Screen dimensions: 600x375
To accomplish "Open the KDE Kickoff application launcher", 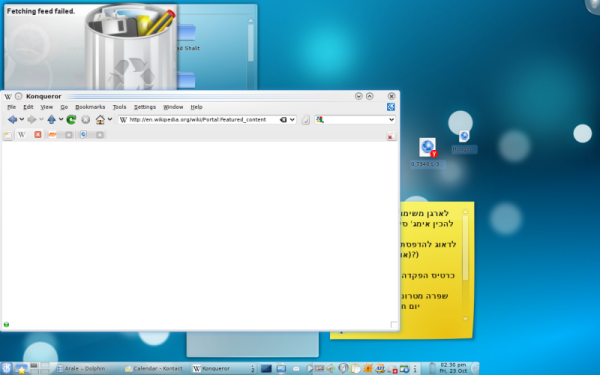I will pyautogui.click(x=7, y=368).
